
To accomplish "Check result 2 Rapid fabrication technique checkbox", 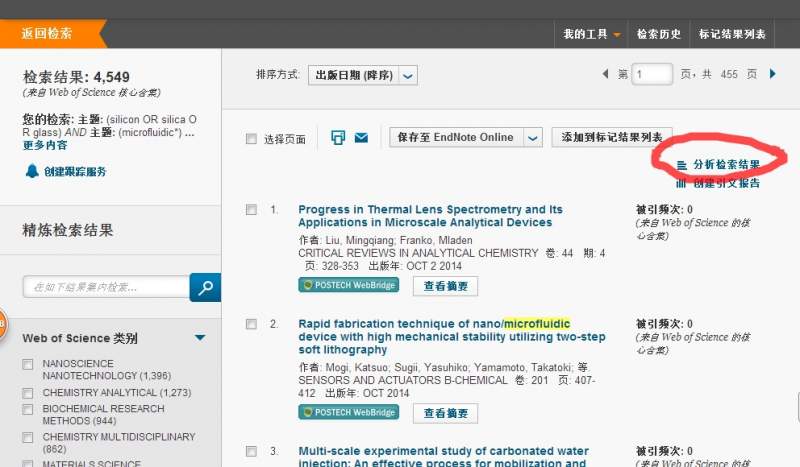I will (x=251, y=324).
